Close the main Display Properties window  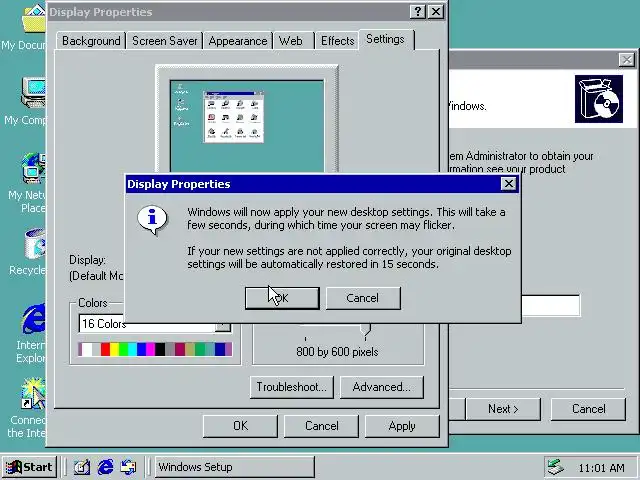click(x=436, y=11)
